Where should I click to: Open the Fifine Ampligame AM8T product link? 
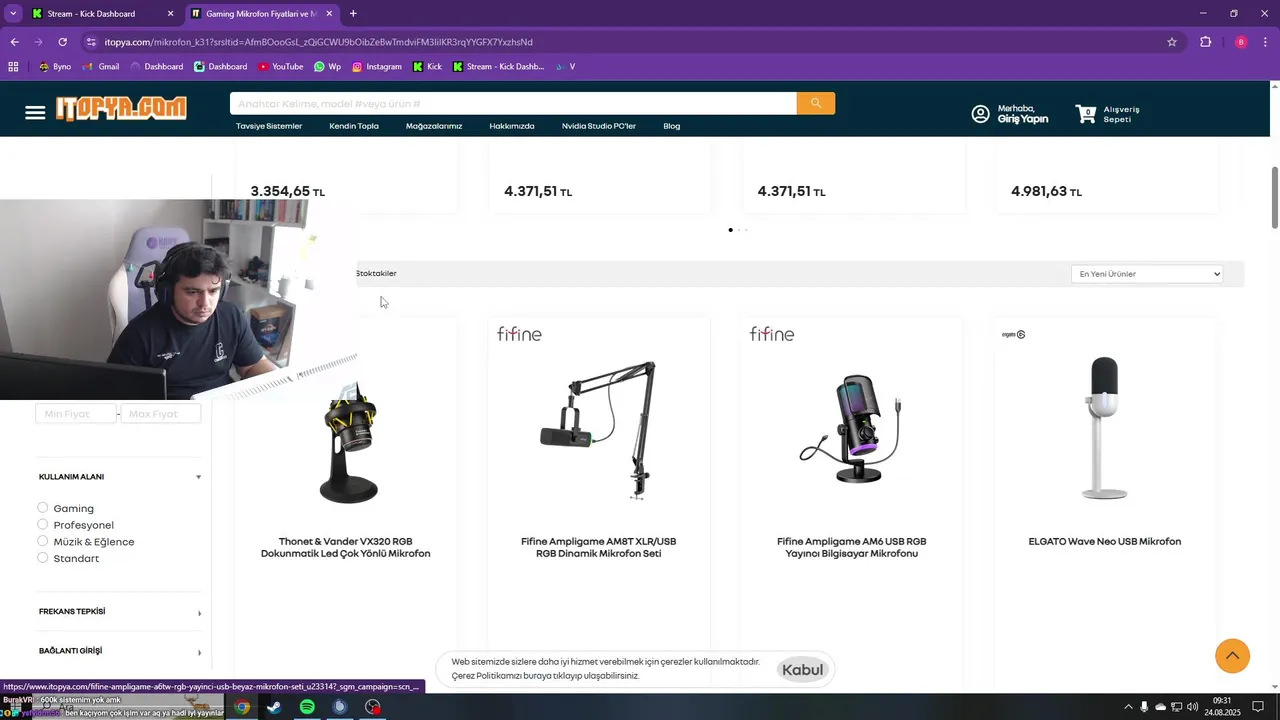click(x=599, y=547)
